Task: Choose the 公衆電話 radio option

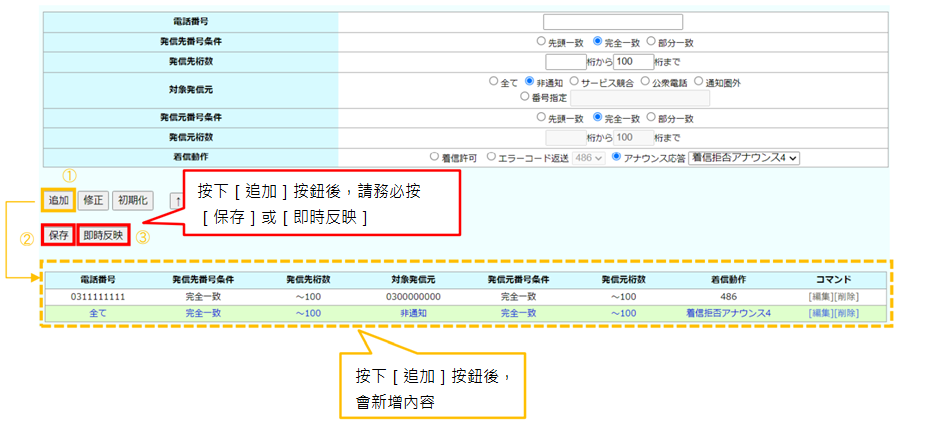Action: 644,82
